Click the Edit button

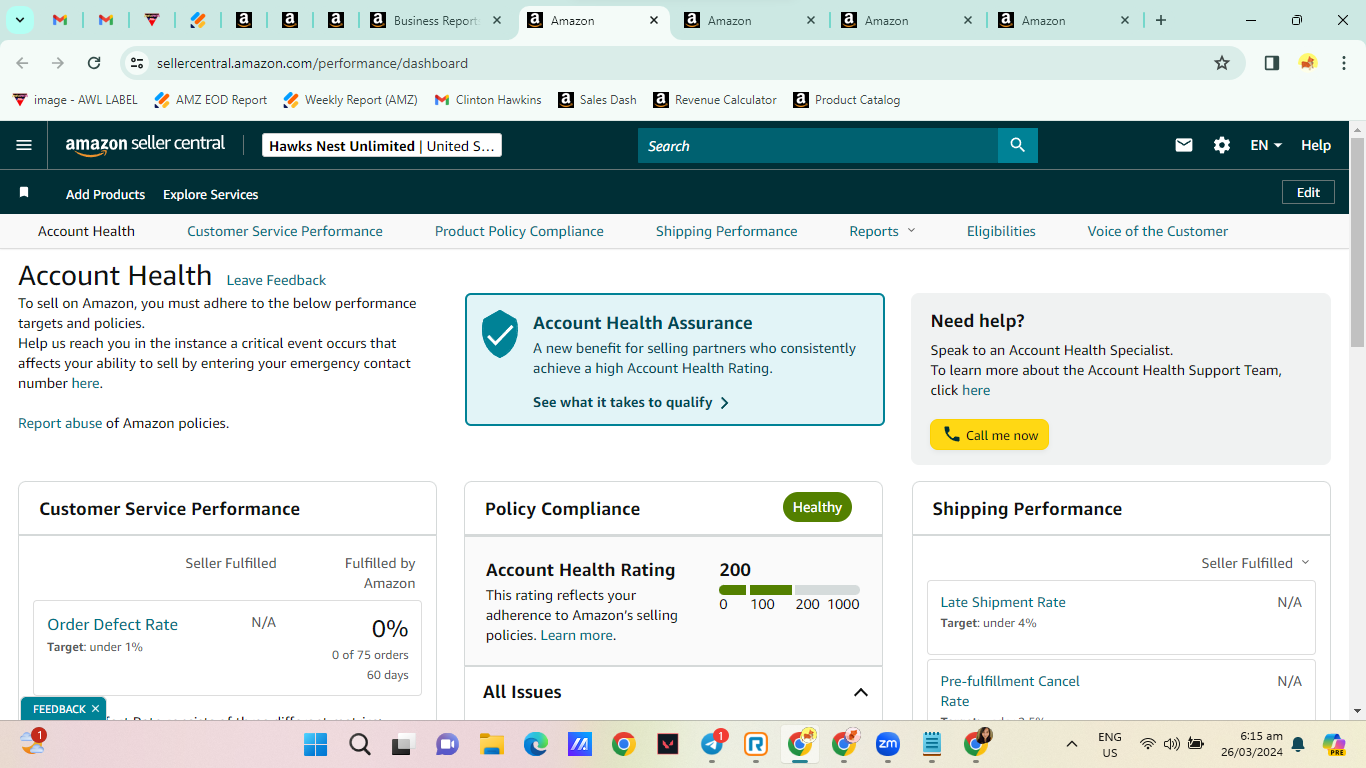pos(1308,192)
